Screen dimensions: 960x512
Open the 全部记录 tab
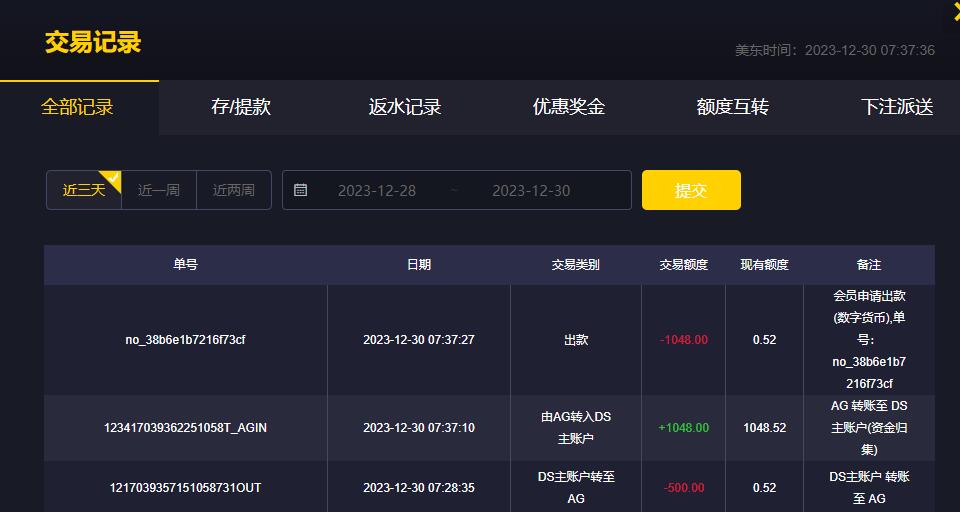pyautogui.click(x=77, y=107)
